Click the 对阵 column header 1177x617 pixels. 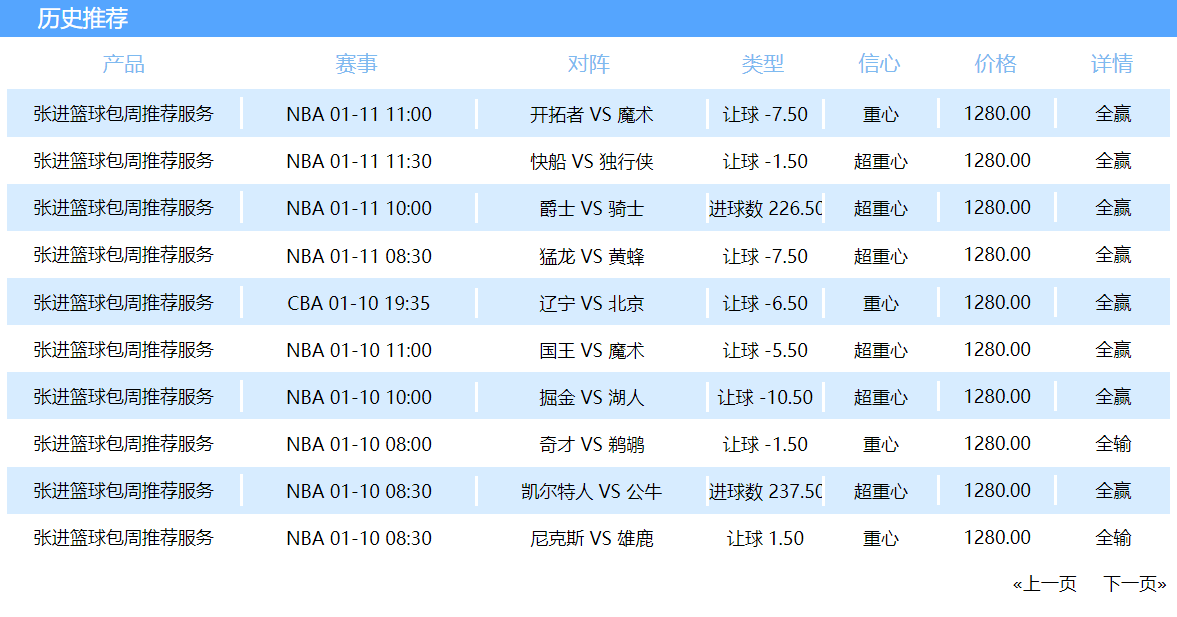(x=589, y=64)
